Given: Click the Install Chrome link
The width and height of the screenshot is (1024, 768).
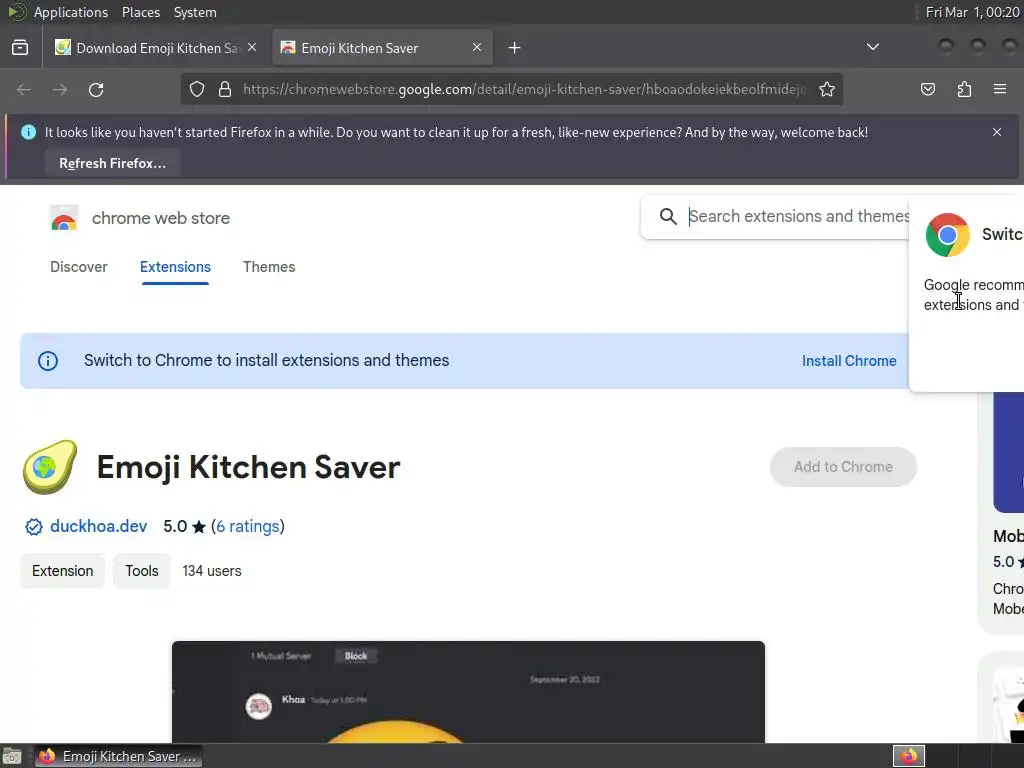Looking at the screenshot, I should tap(849, 361).
